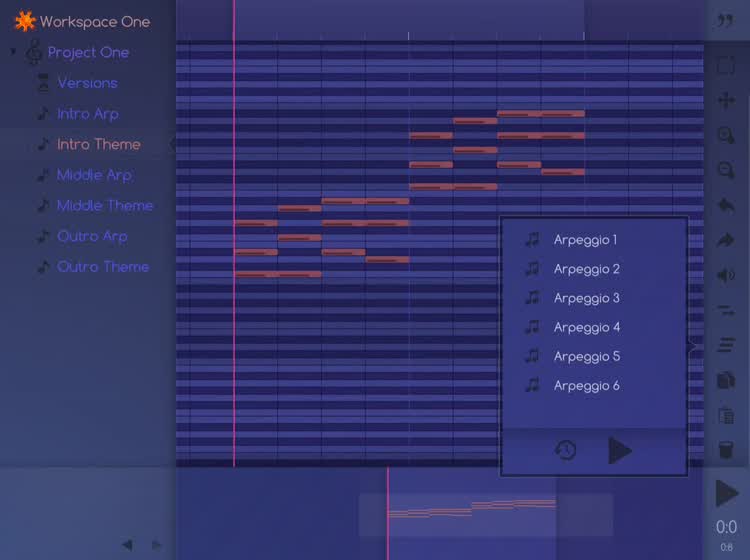Activate the drag and move tool
The image size is (750, 560).
pos(726,100)
